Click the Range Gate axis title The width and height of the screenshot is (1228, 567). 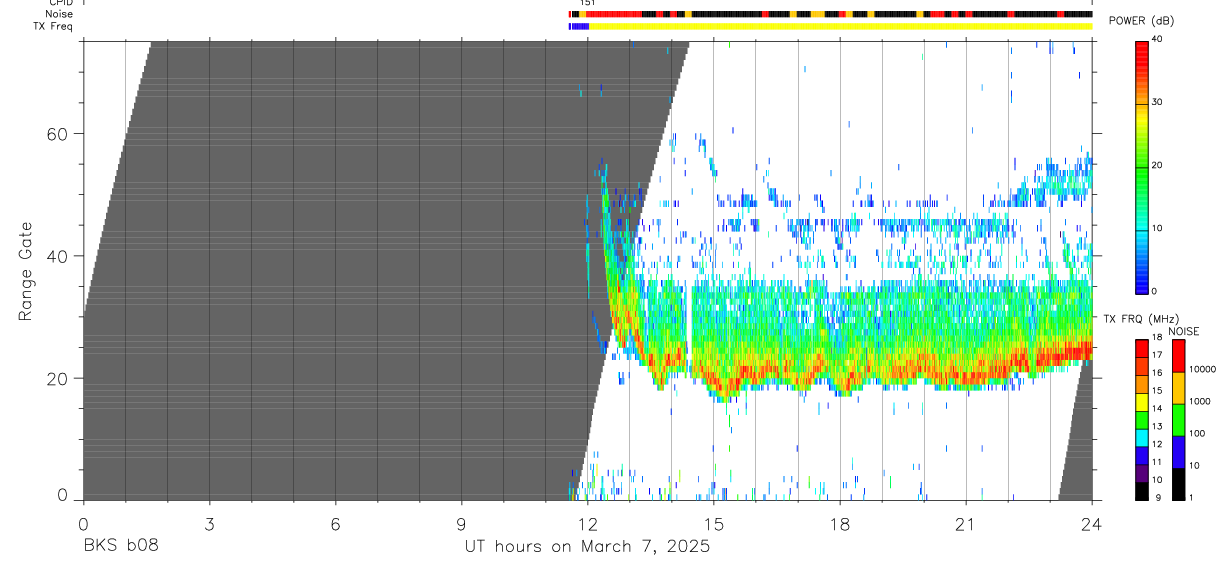[26, 271]
